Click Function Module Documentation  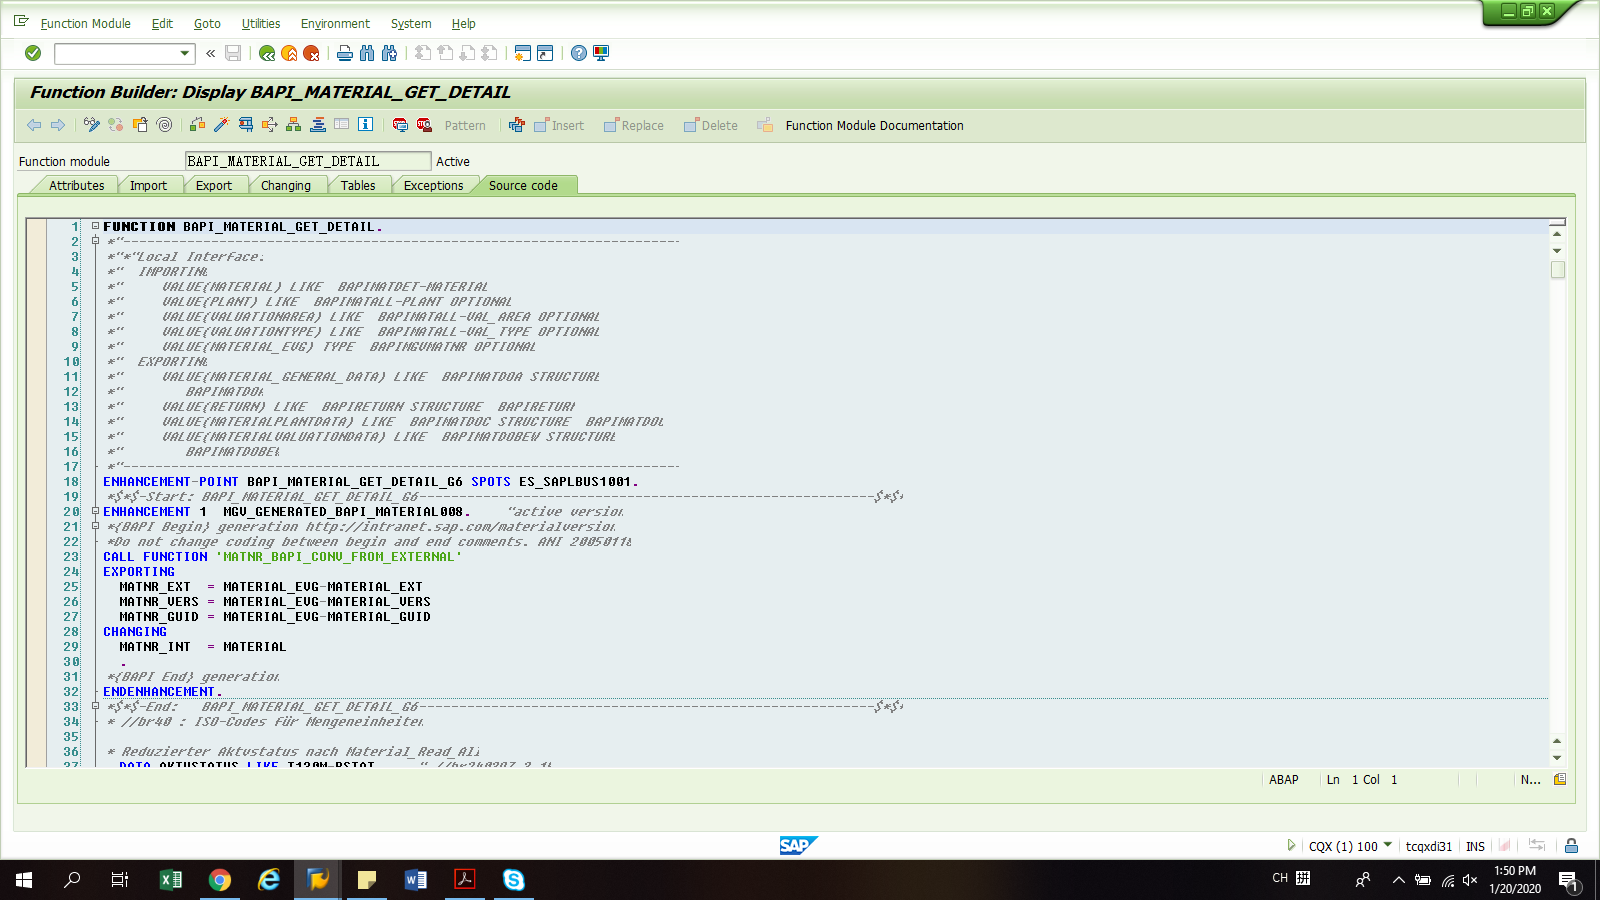coord(874,125)
